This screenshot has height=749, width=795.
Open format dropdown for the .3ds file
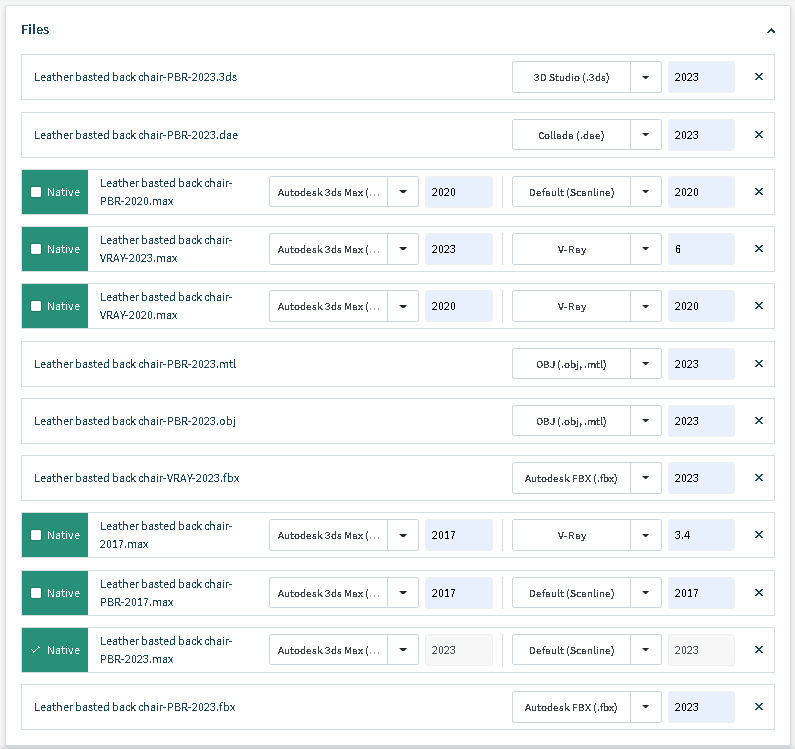[x=646, y=77]
